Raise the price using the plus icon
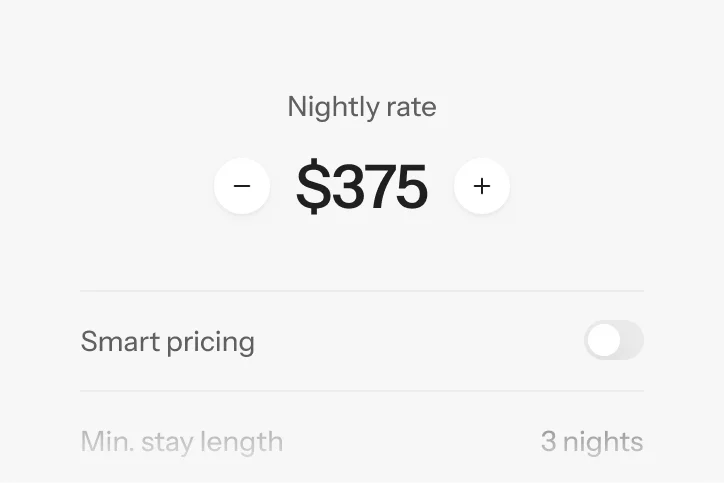Screen dimensions: 724x483 [x=482, y=186]
